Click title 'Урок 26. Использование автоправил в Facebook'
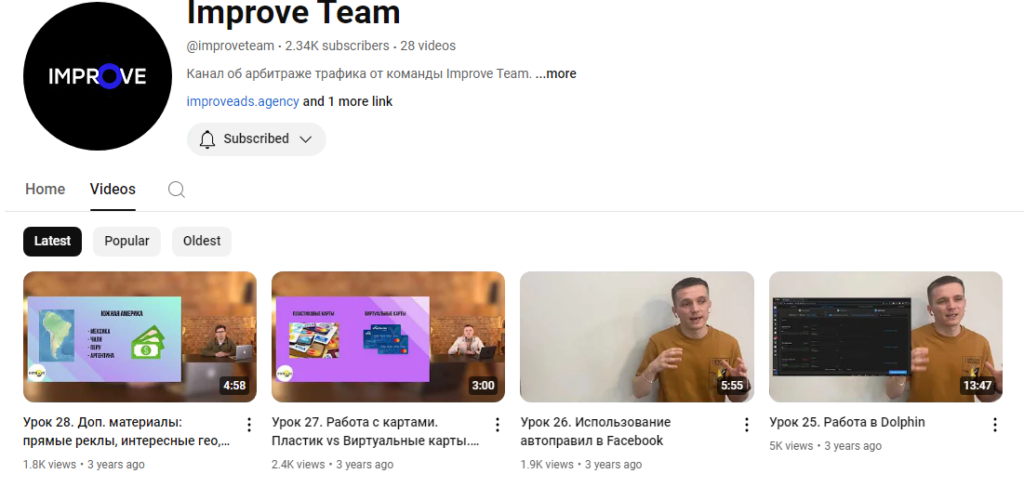Viewport: 1024px width, 500px height. [596, 431]
